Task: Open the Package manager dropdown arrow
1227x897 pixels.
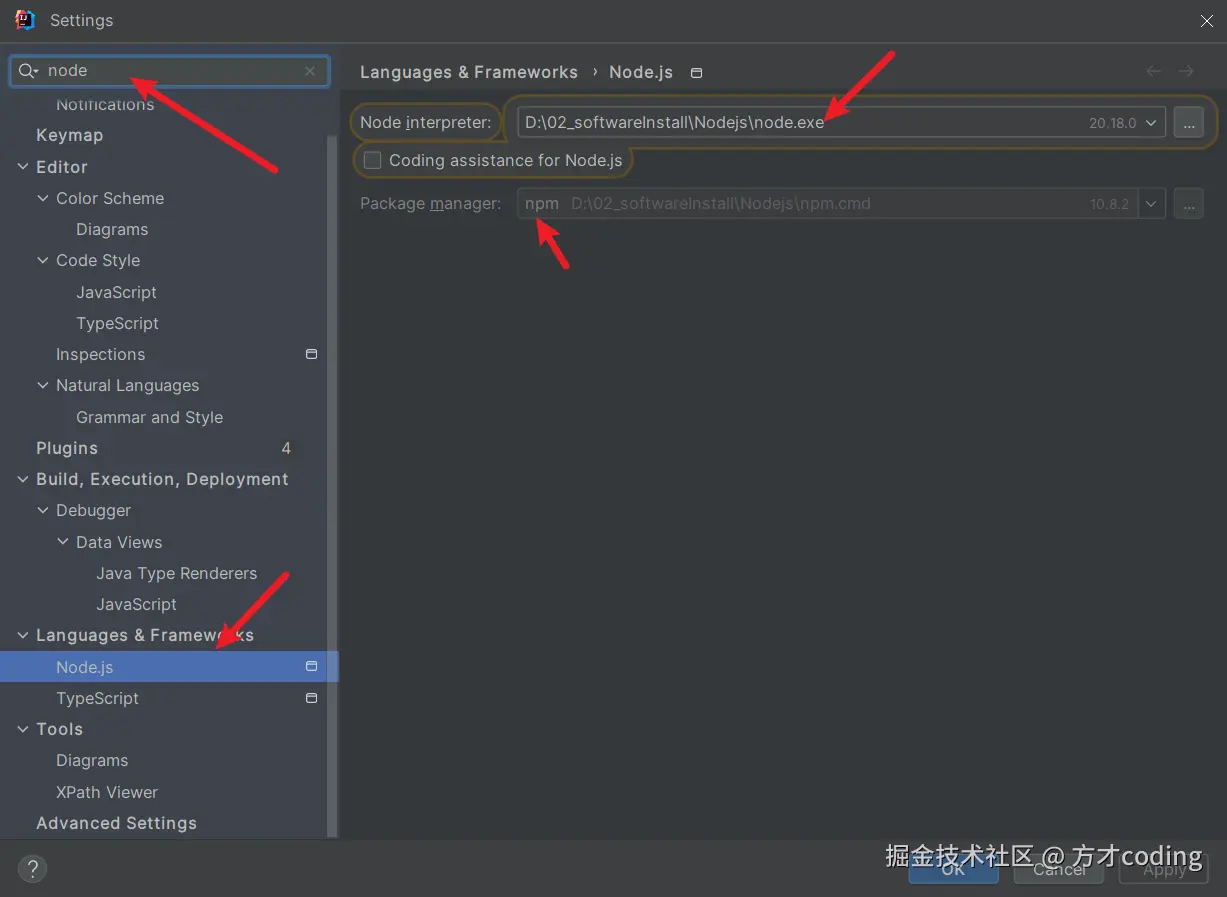Action: click(x=1151, y=204)
